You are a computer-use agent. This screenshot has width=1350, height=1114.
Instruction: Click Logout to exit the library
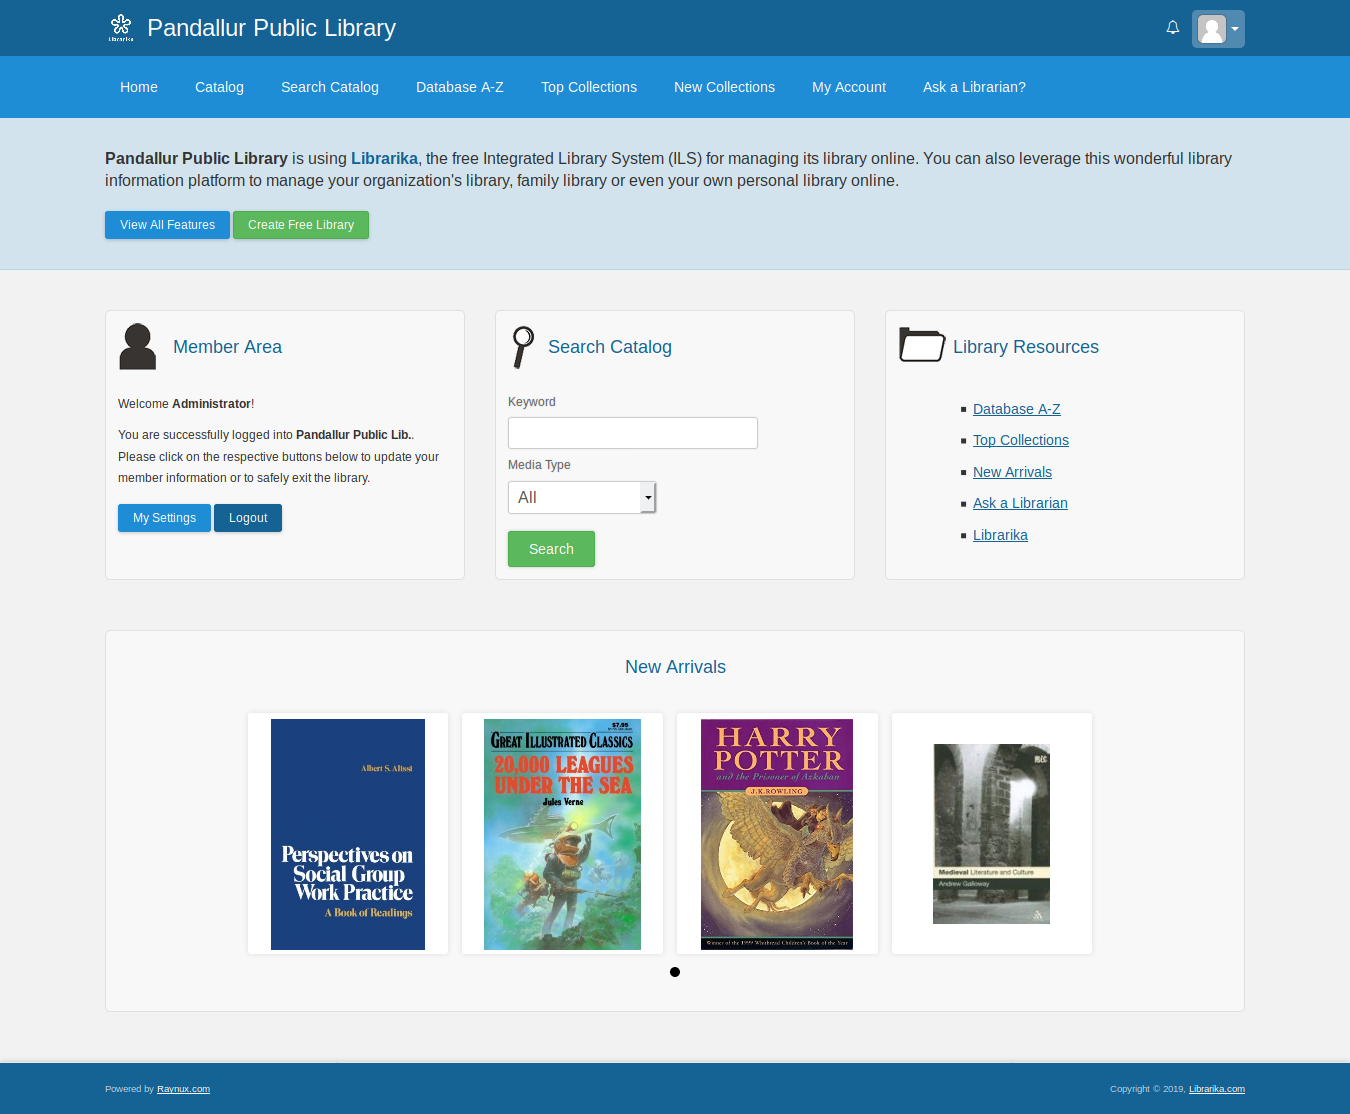tap(247, 517)
